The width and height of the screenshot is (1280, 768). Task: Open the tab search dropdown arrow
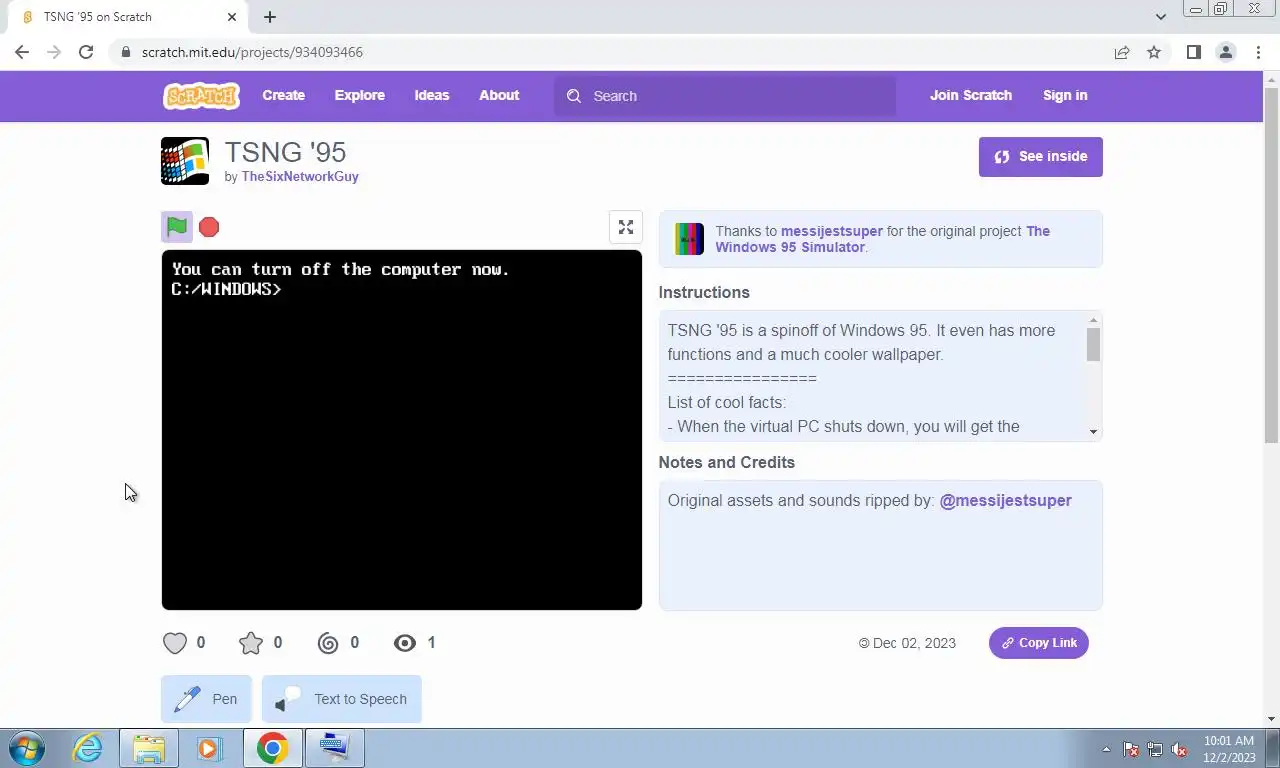pos(1160,17)
